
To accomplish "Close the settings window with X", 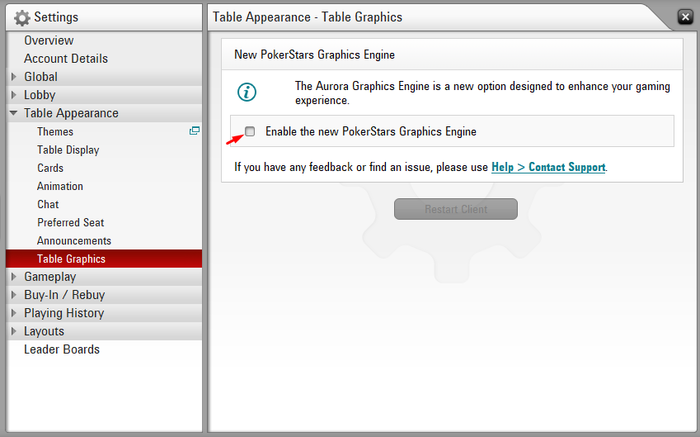I will 685,17.
